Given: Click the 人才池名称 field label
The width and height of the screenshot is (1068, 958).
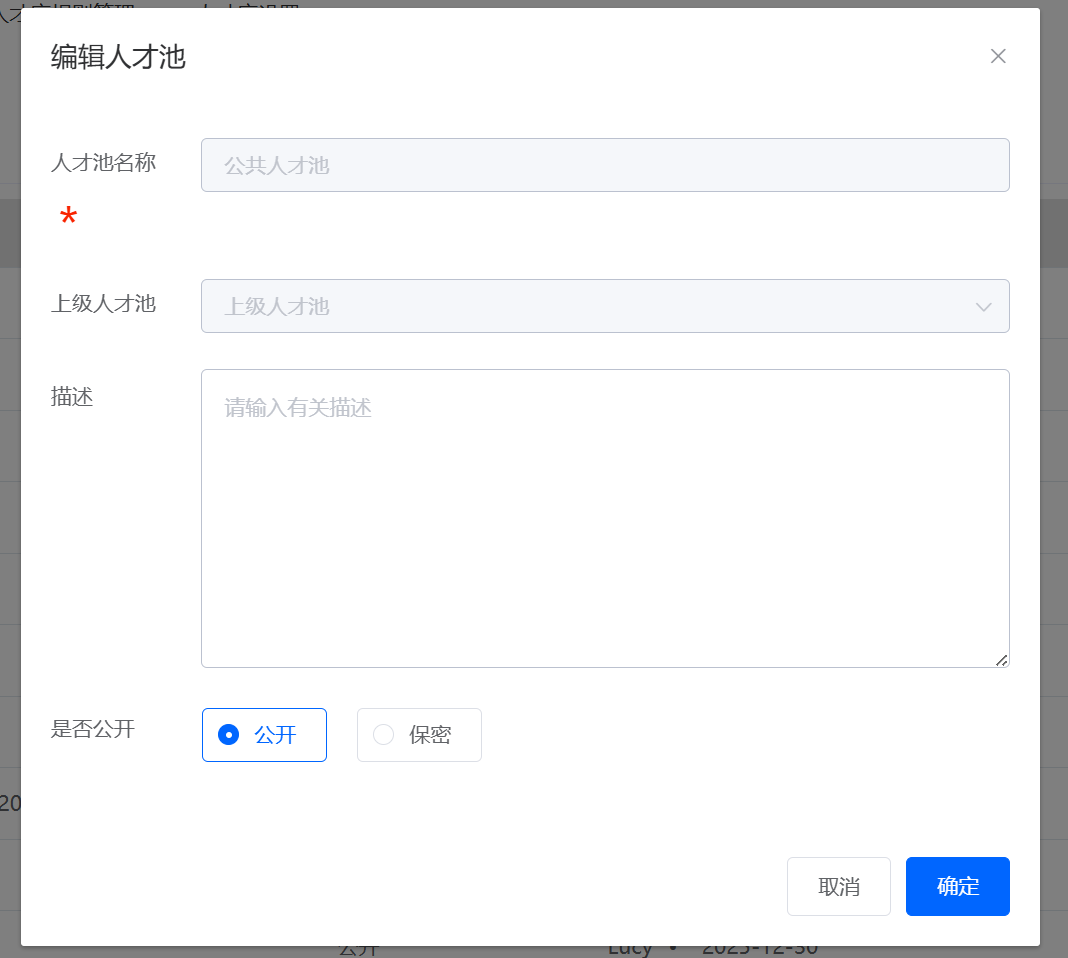Looking at the screenshot, I should click(x=103, y=162).
